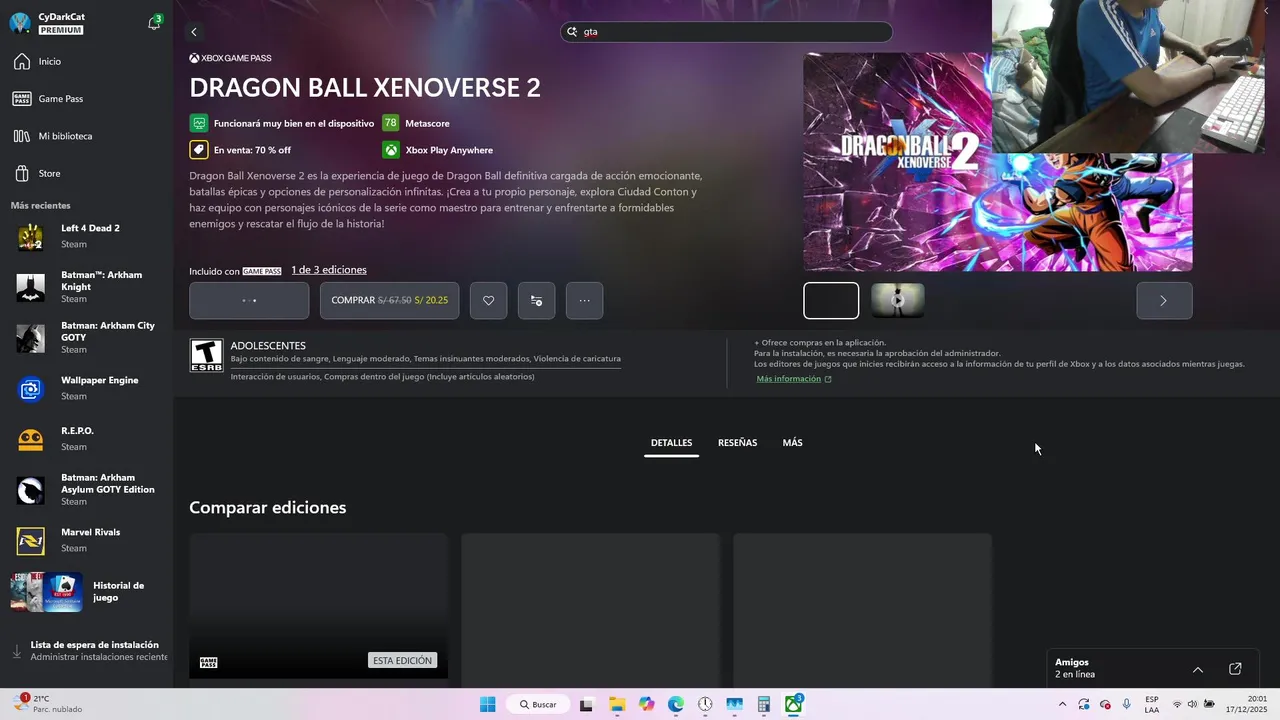Viewport: 1280px width, 720px height.
Task: Show hidden tray icons chevron
Action: click(1062, 704)
